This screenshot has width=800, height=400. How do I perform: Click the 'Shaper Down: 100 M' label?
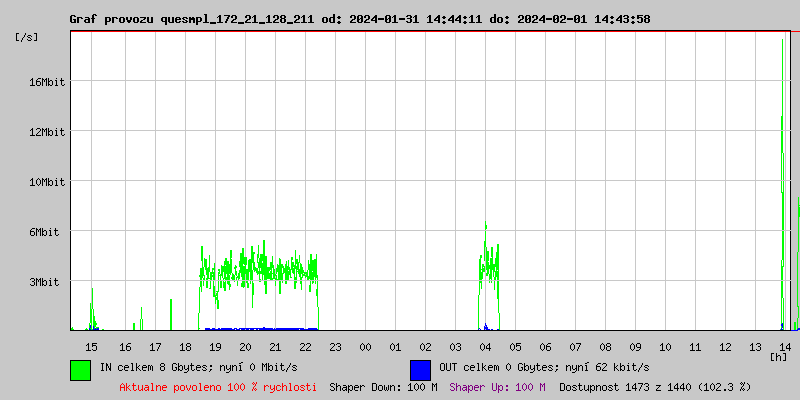pos(383,386)
